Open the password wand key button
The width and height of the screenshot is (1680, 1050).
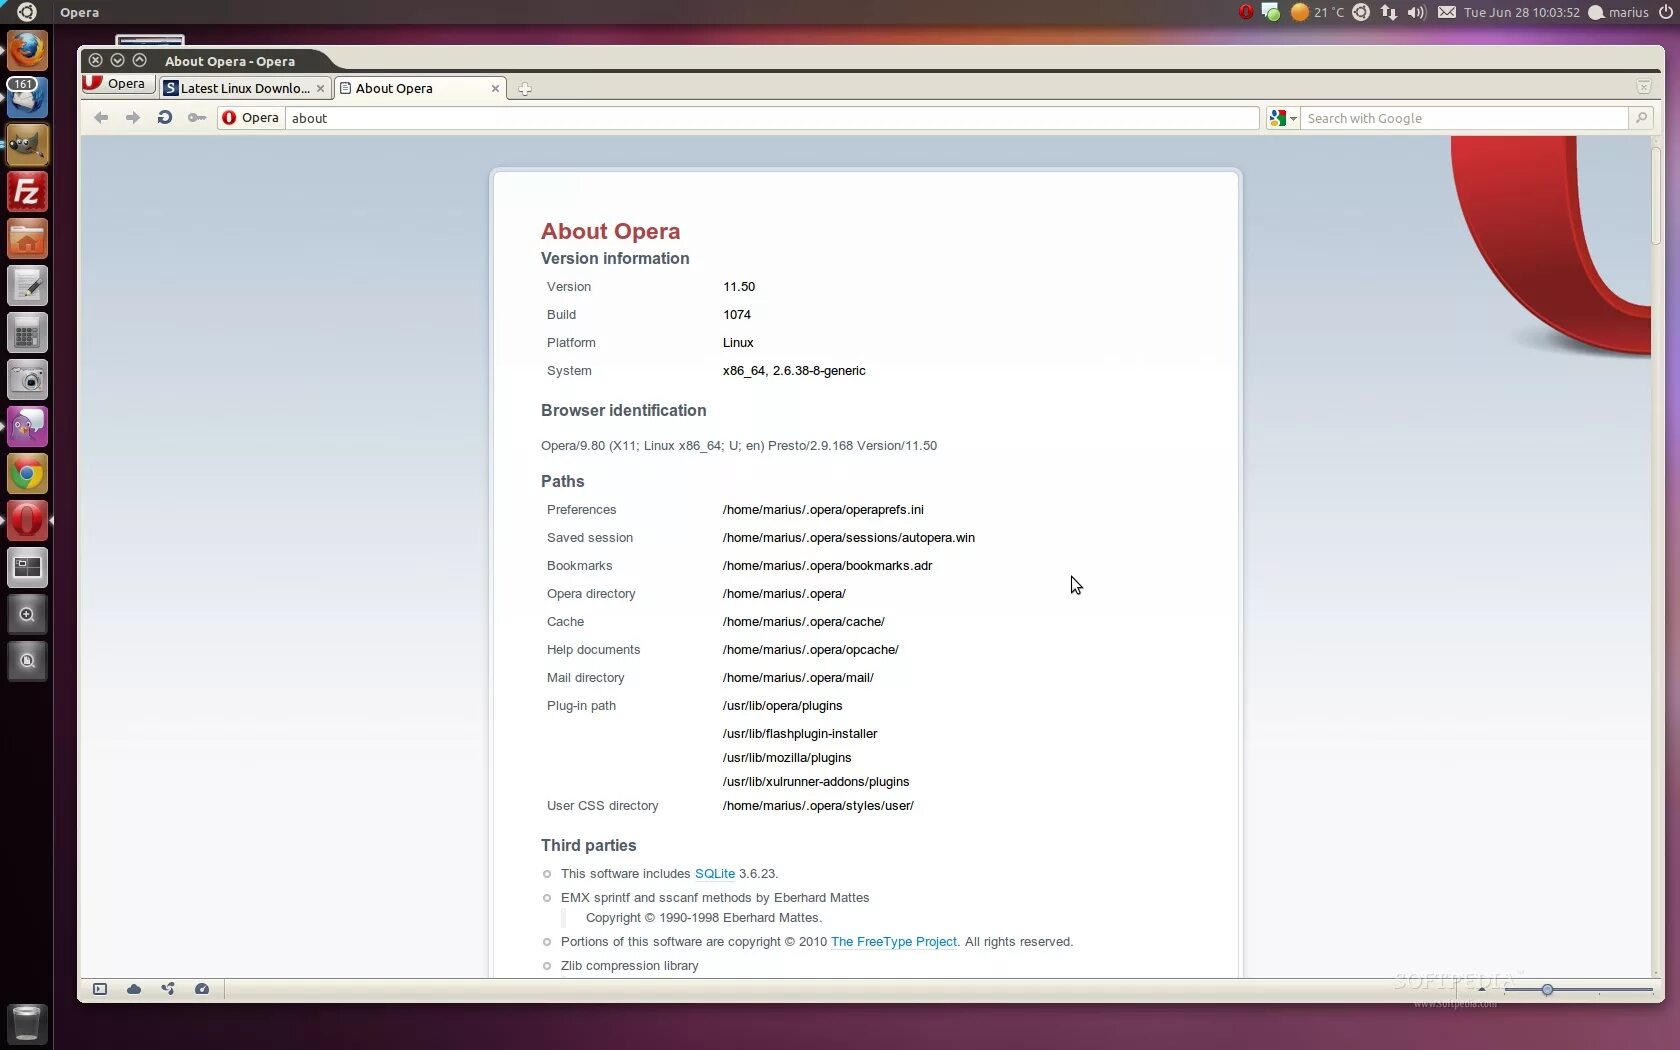coord(197,118)
